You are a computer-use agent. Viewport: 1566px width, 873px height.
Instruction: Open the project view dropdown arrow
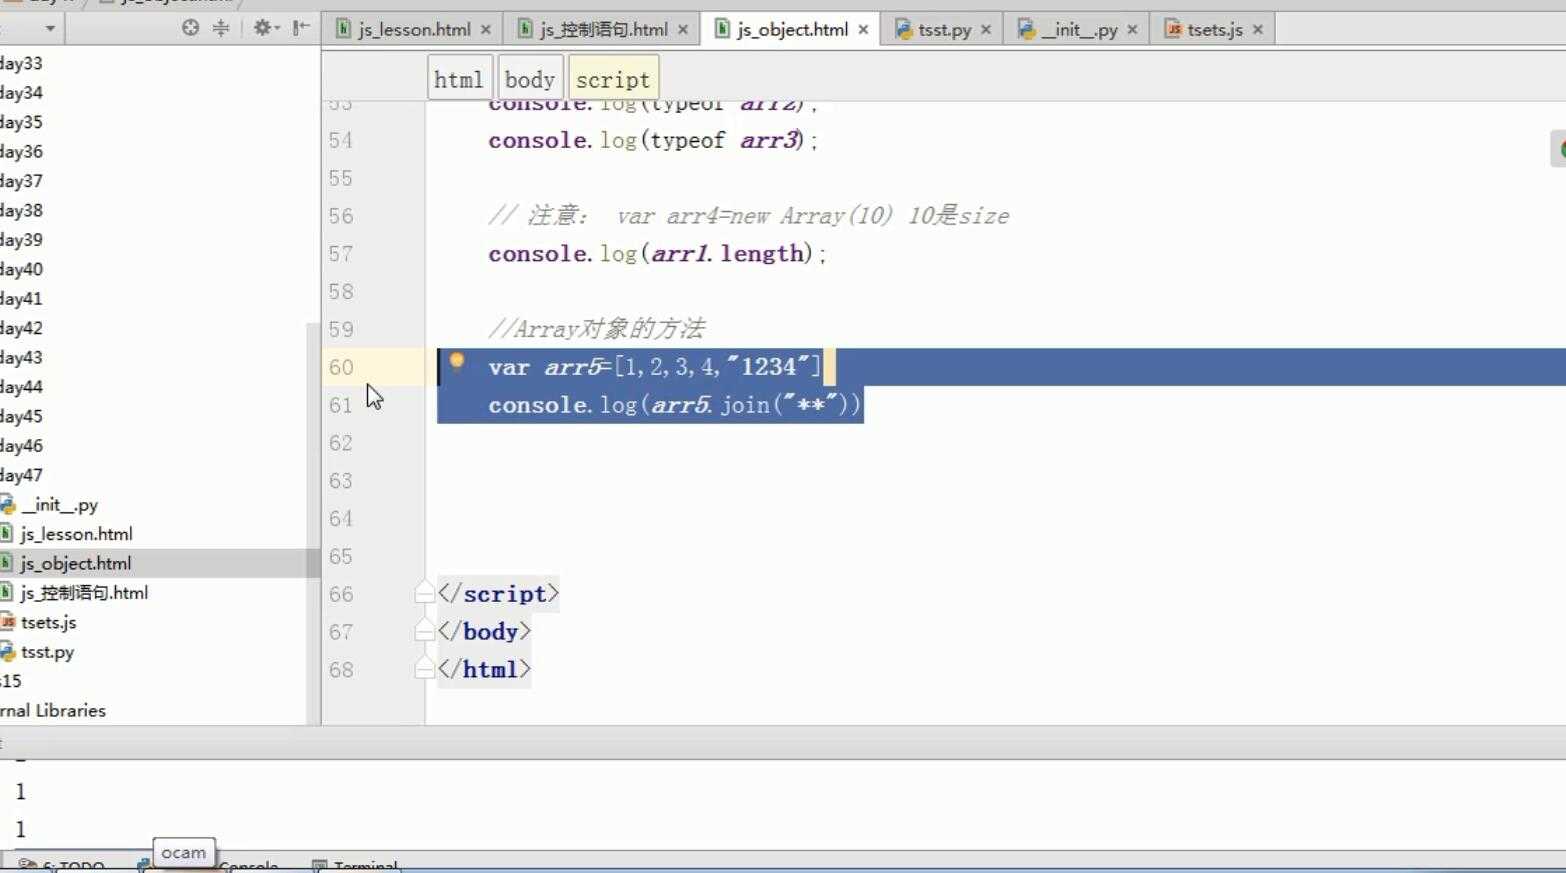click(50, 29)
